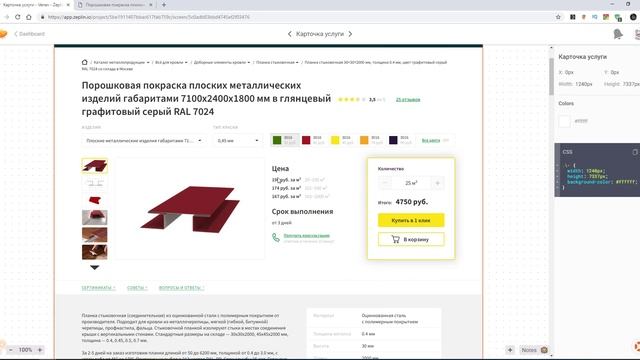Click the white color swatch in Colors

pos(564,121)
